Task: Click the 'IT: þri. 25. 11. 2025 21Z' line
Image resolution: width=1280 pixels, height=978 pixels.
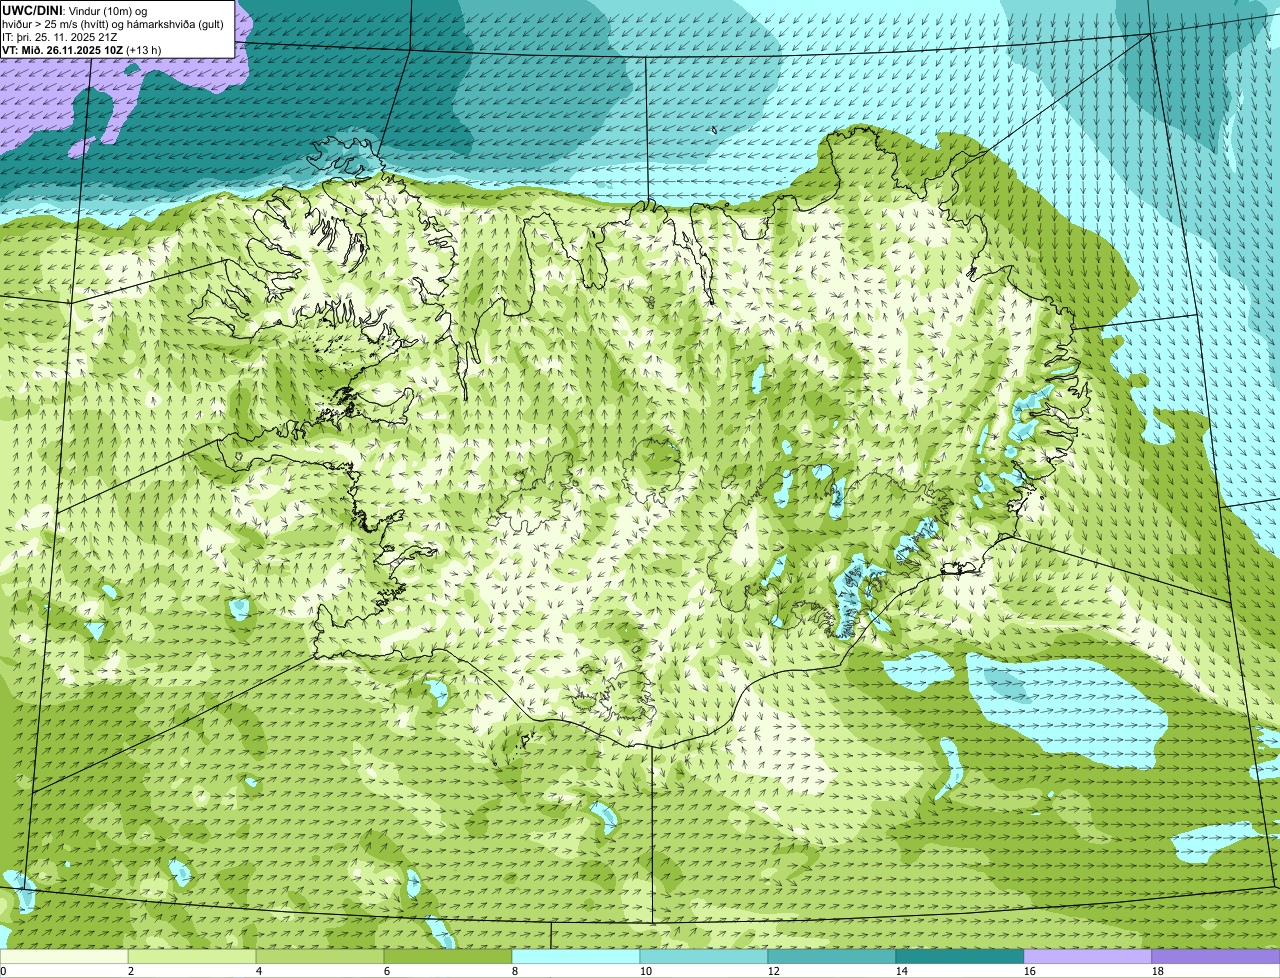Action: tap(60, 37)
